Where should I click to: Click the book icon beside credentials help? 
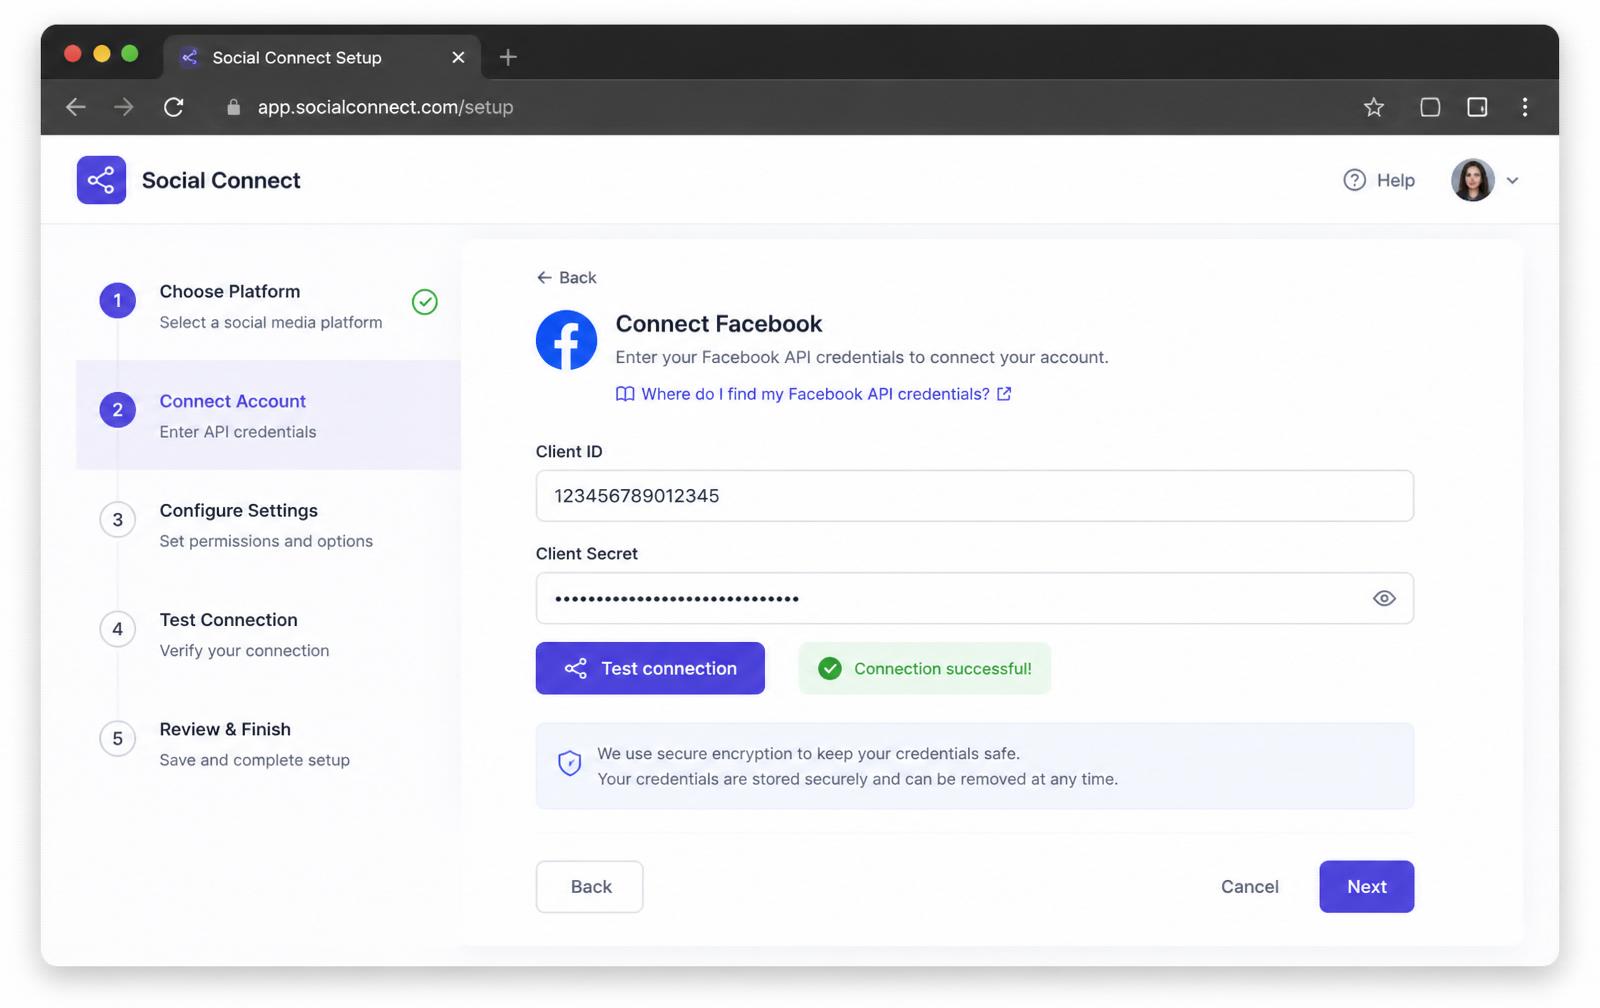625,394
